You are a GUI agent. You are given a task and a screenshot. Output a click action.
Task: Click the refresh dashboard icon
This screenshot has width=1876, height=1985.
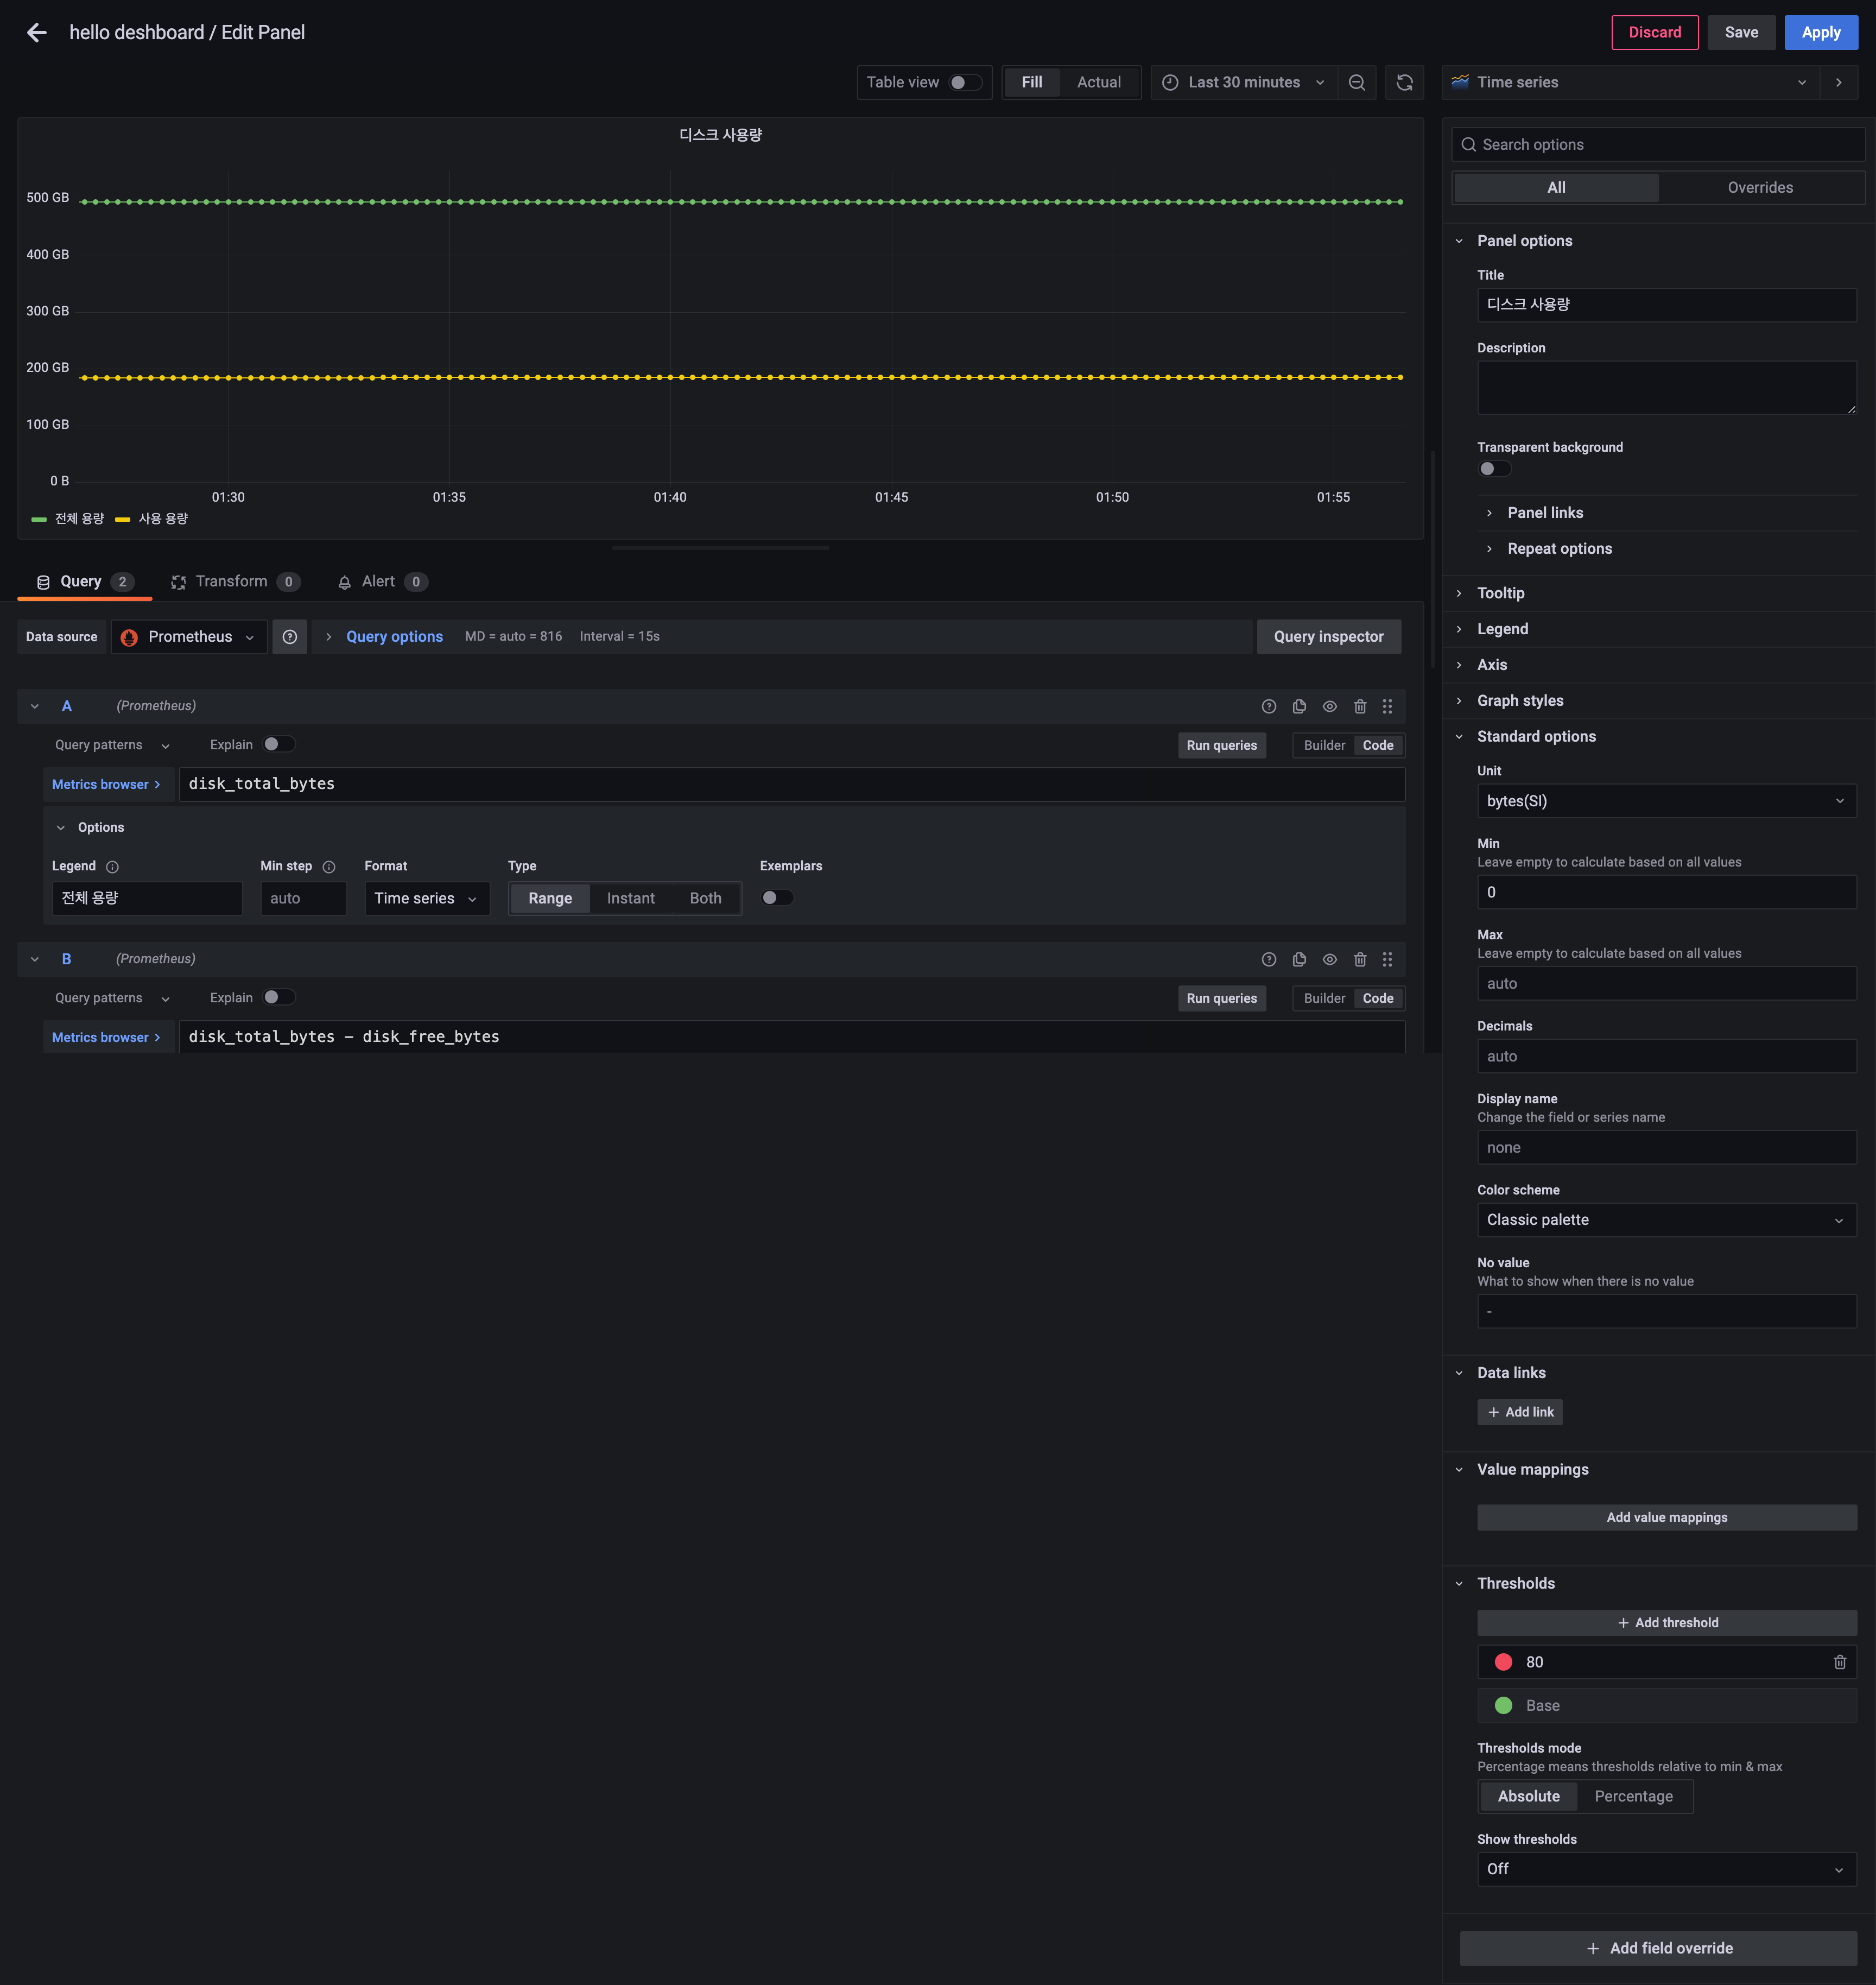coord(1404,83)
